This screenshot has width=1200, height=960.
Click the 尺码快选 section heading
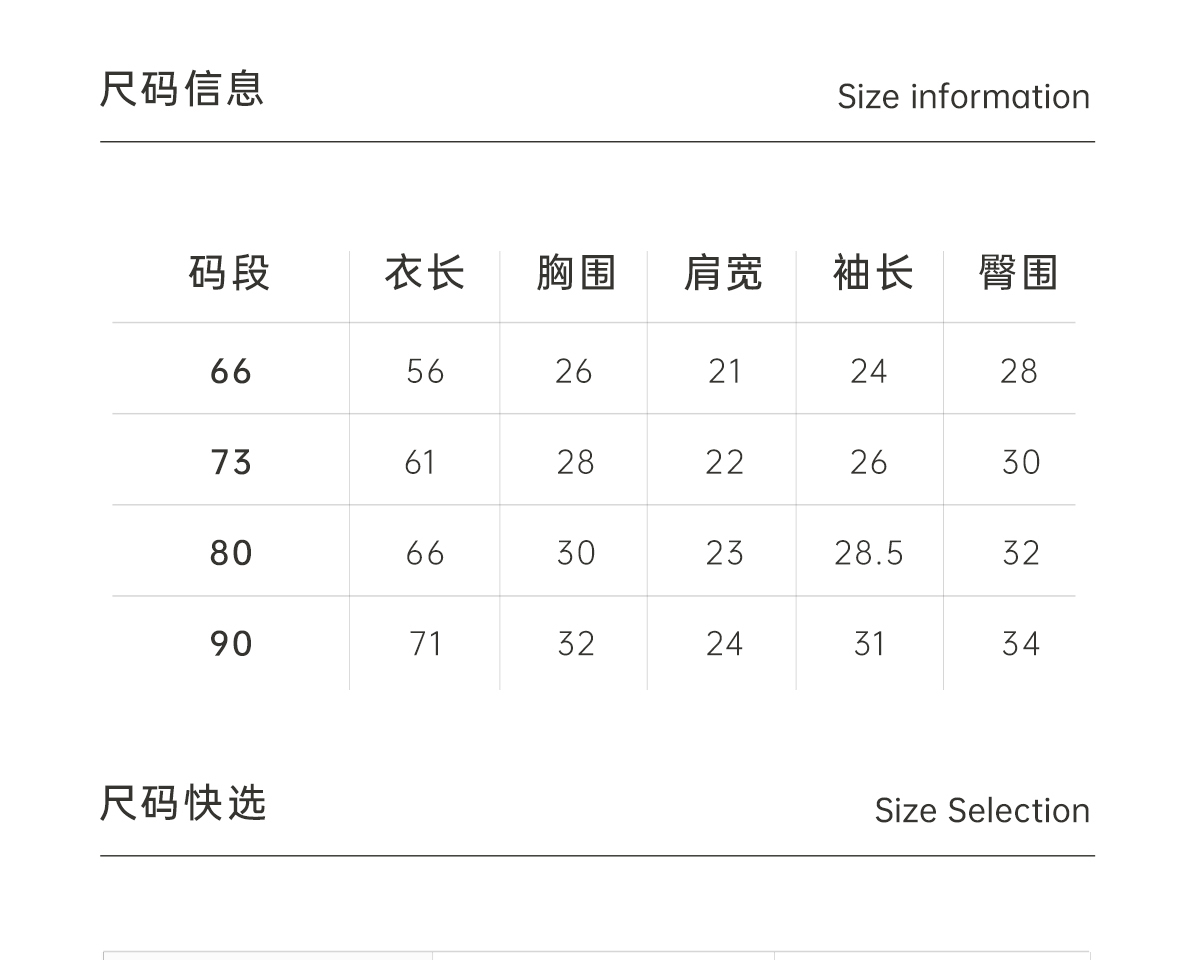pyautogui.click(x=183, y=803)
